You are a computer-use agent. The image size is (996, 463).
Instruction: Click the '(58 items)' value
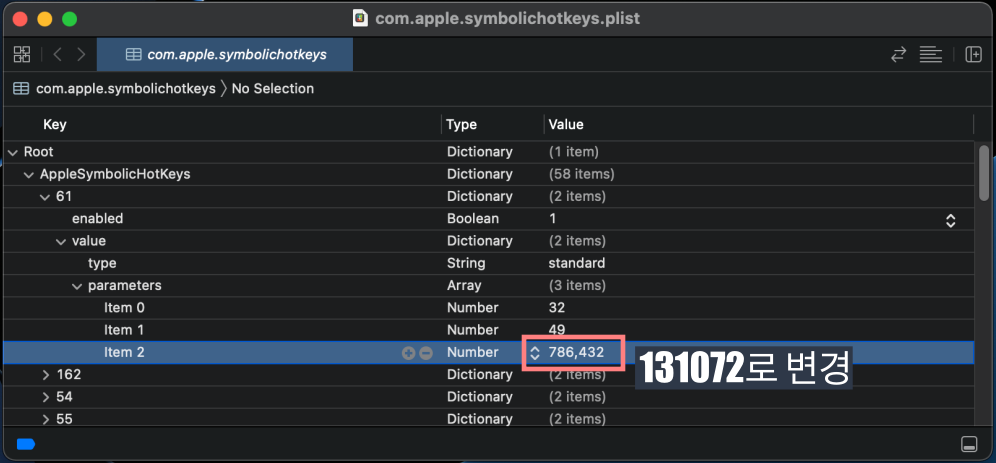pyautogui.click(x=581, y=174)
